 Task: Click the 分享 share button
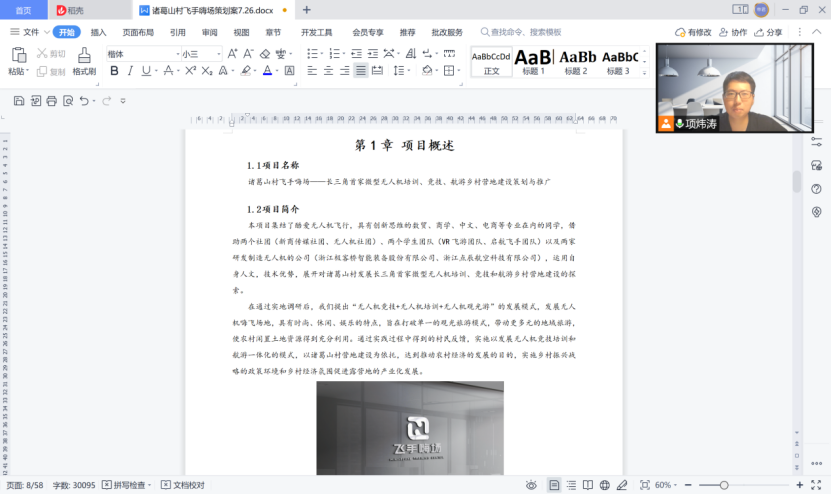coord(768,32)
